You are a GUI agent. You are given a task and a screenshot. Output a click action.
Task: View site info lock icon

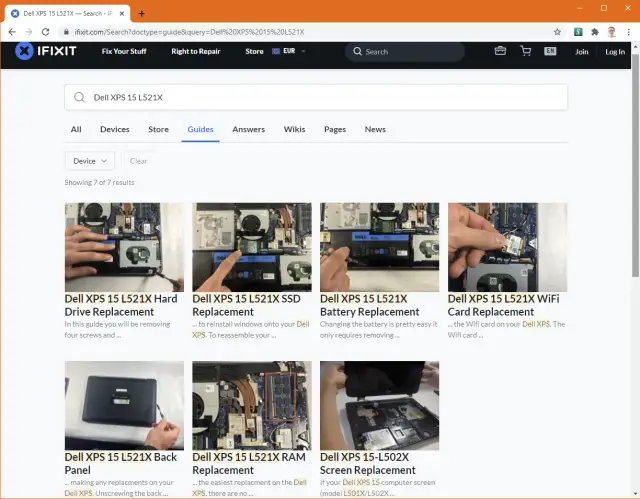pyautogui.click(x=66, y=32)
